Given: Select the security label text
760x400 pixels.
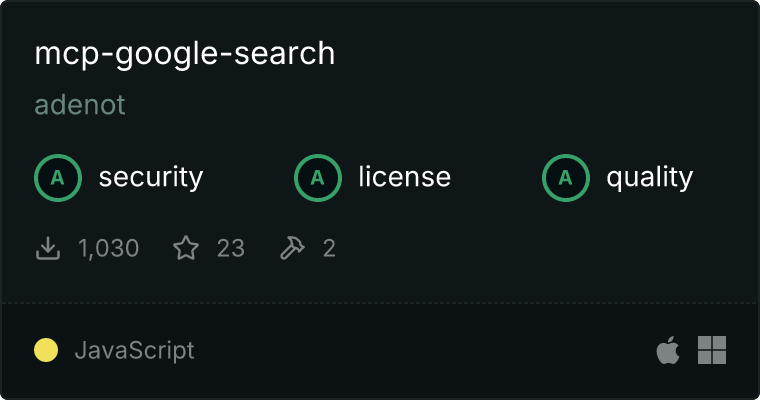Looking at the screenshot, I should coord(151,177).
